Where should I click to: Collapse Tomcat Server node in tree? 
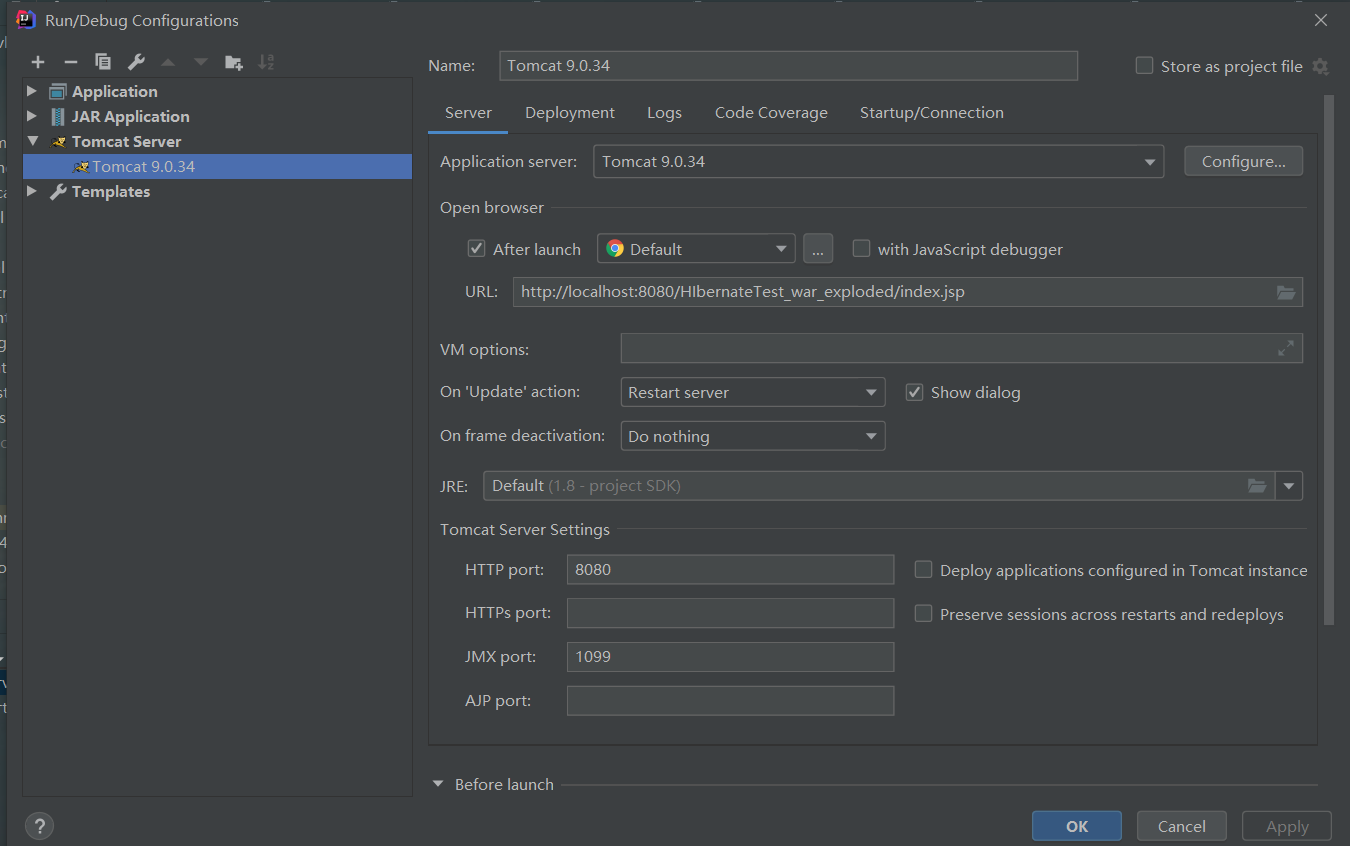point(32,141)
